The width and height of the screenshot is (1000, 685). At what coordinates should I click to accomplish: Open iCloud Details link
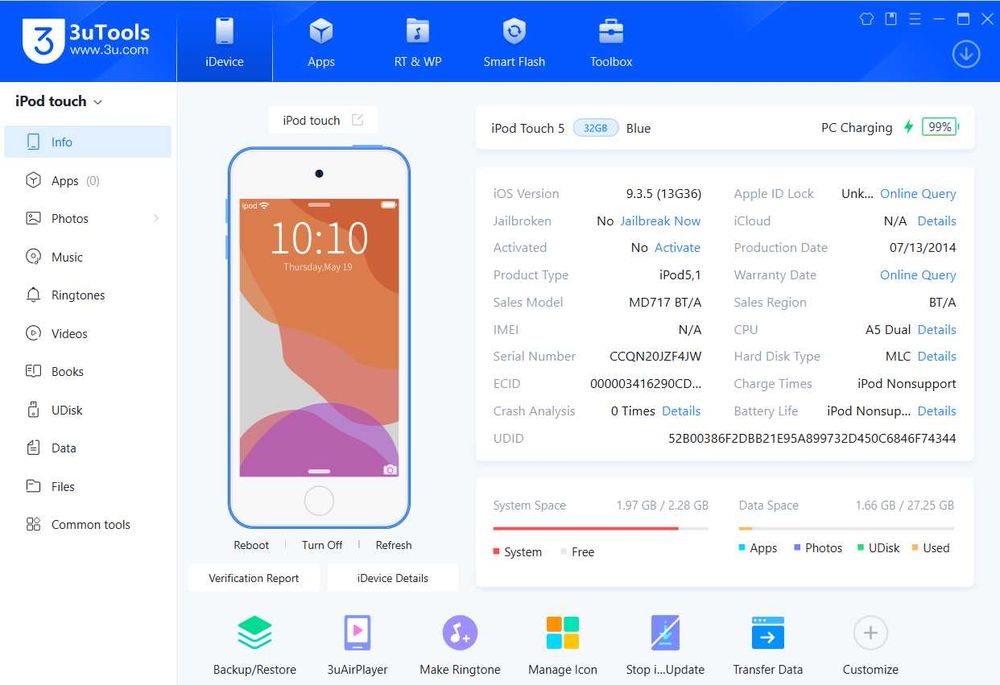pos(936,221)
